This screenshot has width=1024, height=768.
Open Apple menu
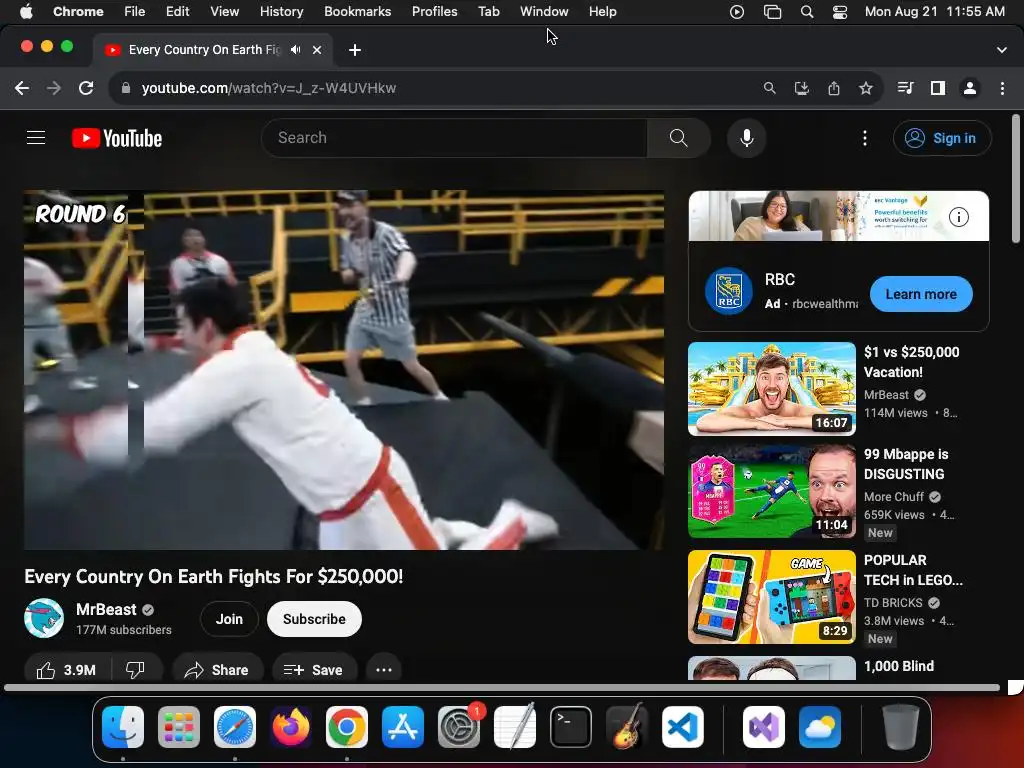pyautogui.click(x=26, y=11)
